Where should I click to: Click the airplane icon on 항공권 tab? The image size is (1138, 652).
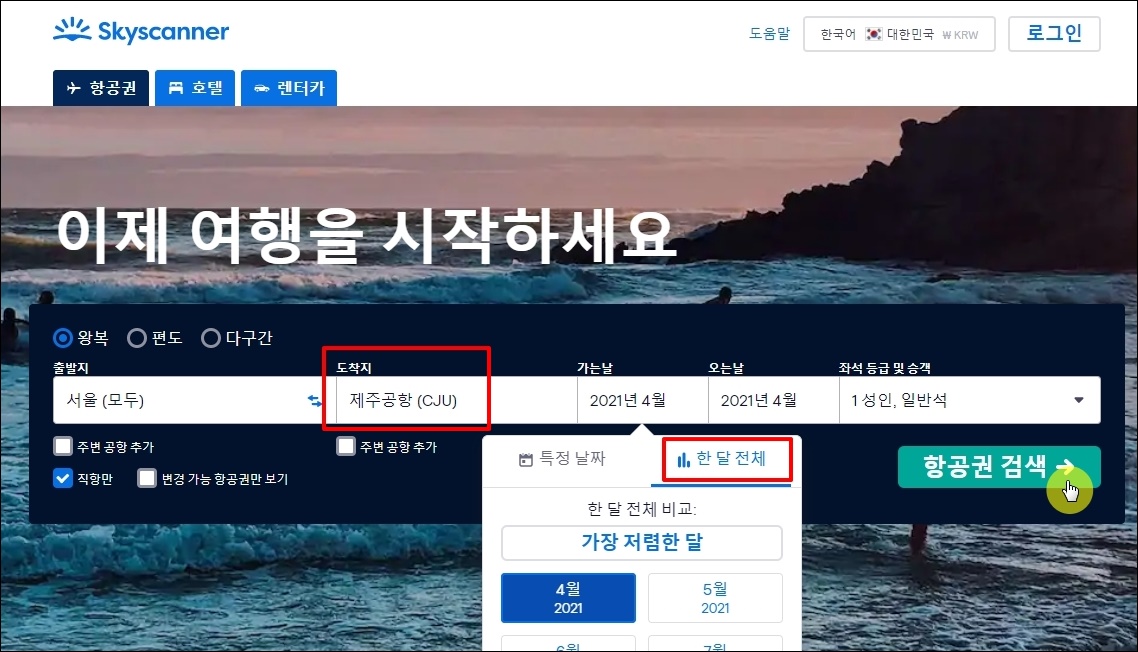pyautogui.click(x=73, y=88)
